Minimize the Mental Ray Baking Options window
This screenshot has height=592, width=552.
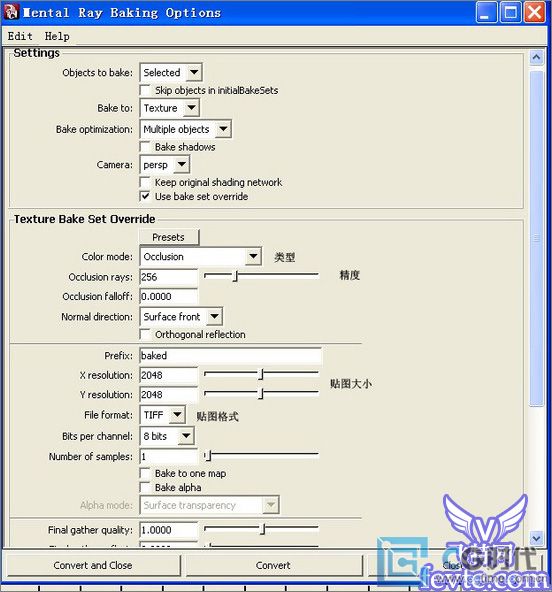(x=486, y=12)
